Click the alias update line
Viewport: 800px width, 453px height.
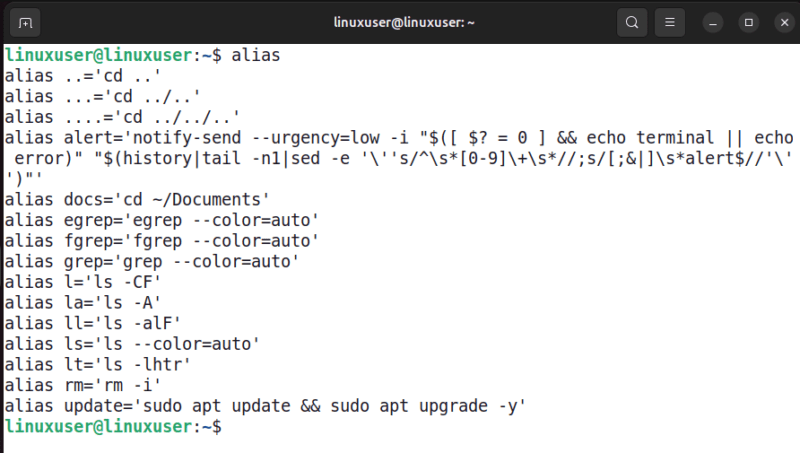265,406
